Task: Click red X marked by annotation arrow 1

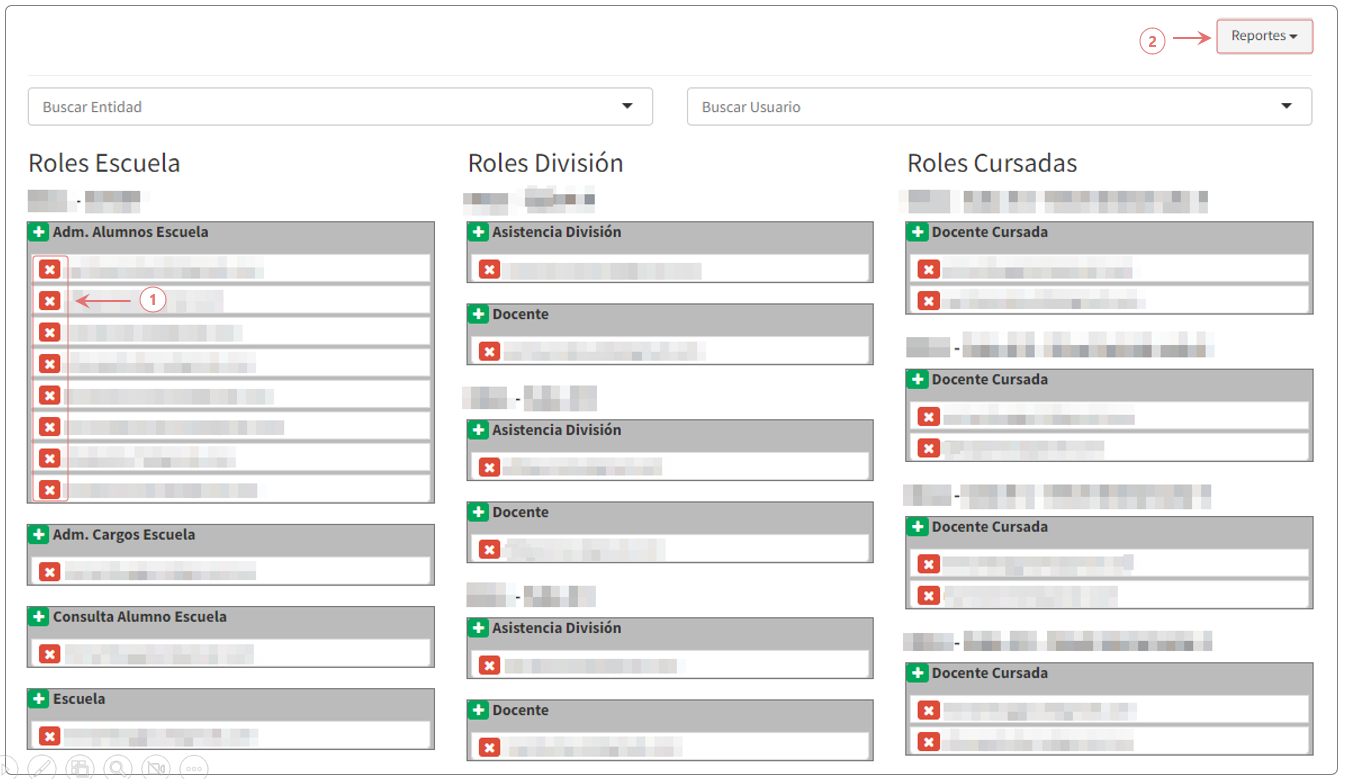Action: click(x=49, y=300)
